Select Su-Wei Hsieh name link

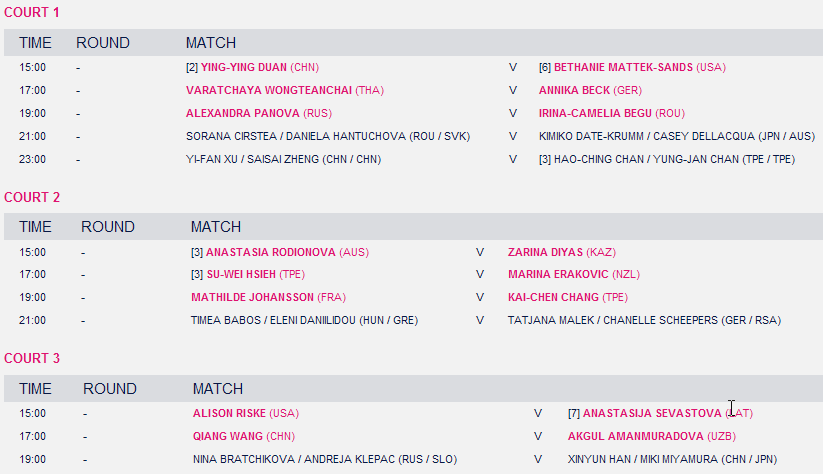tap(245, 274)
